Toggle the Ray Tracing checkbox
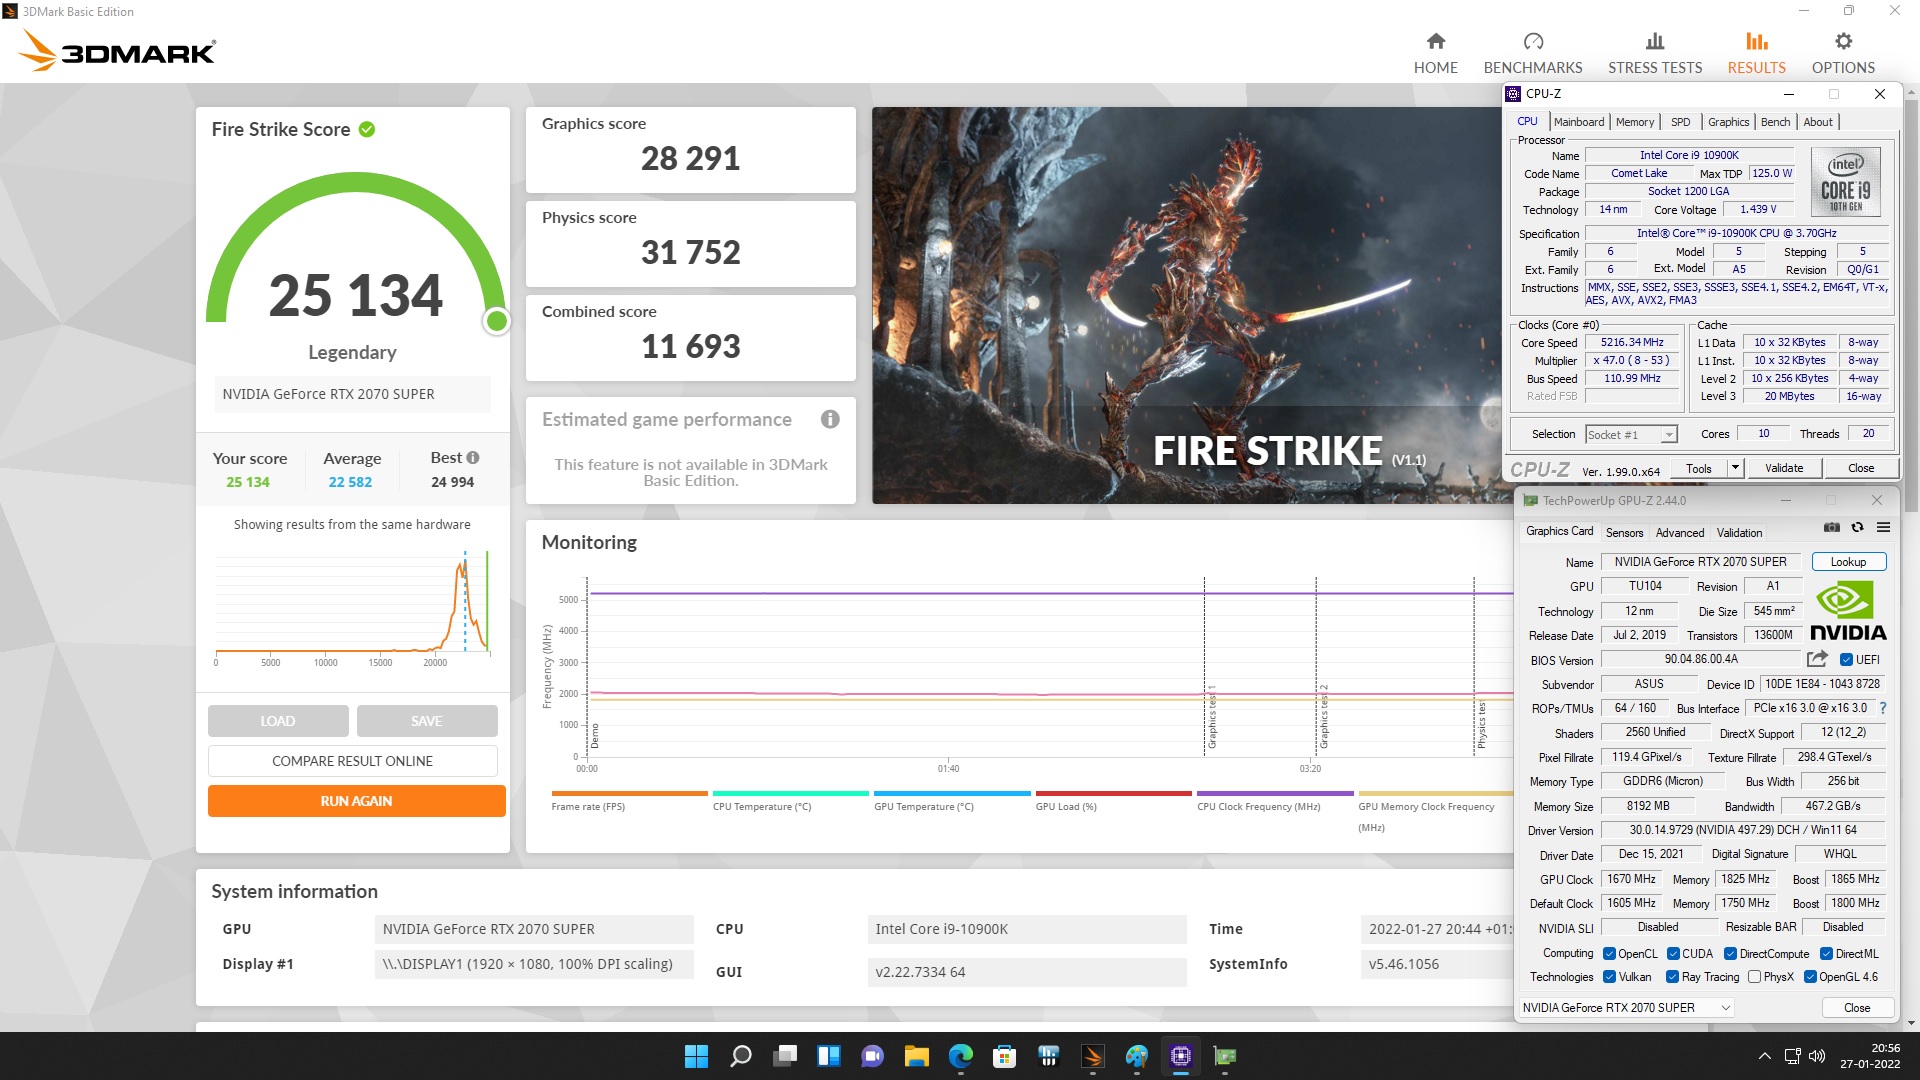 (1672, 977)
